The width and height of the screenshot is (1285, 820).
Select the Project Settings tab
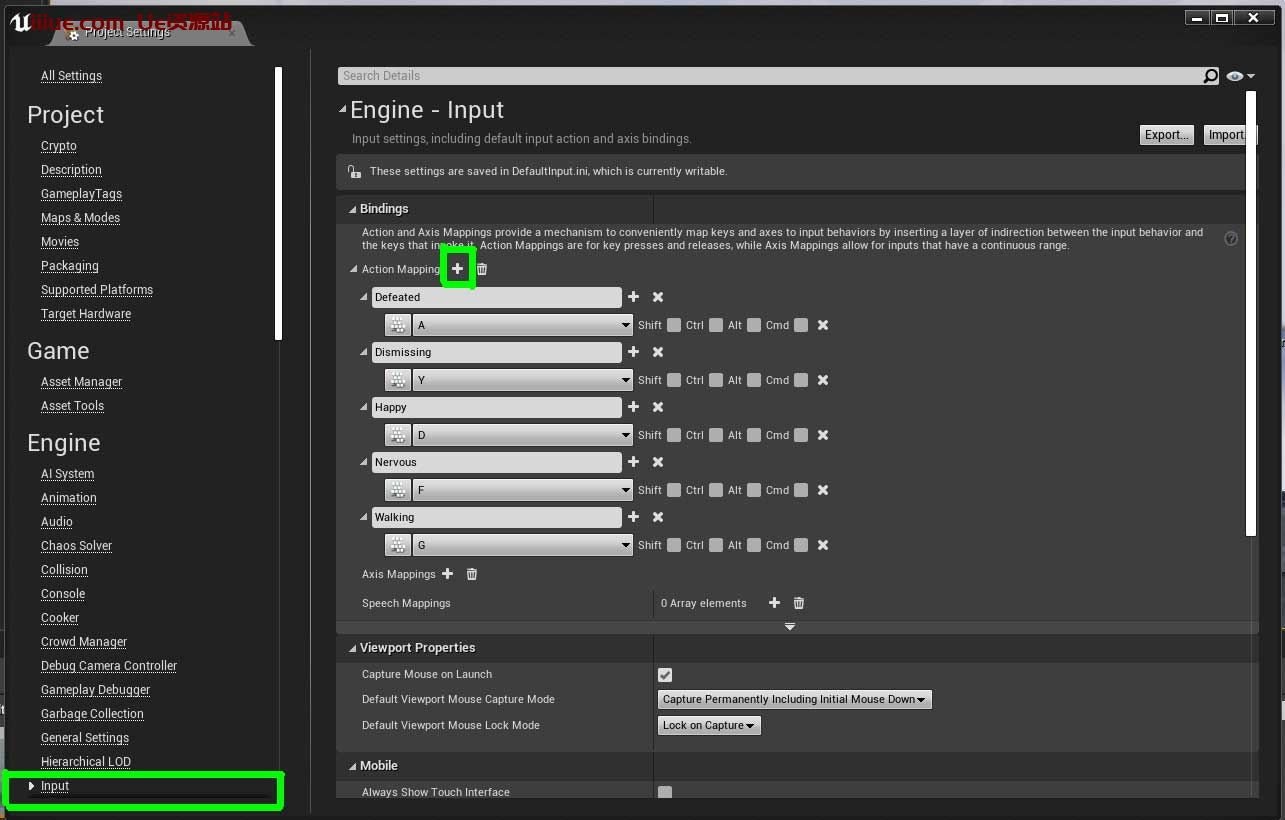click(x=127, y=32)
